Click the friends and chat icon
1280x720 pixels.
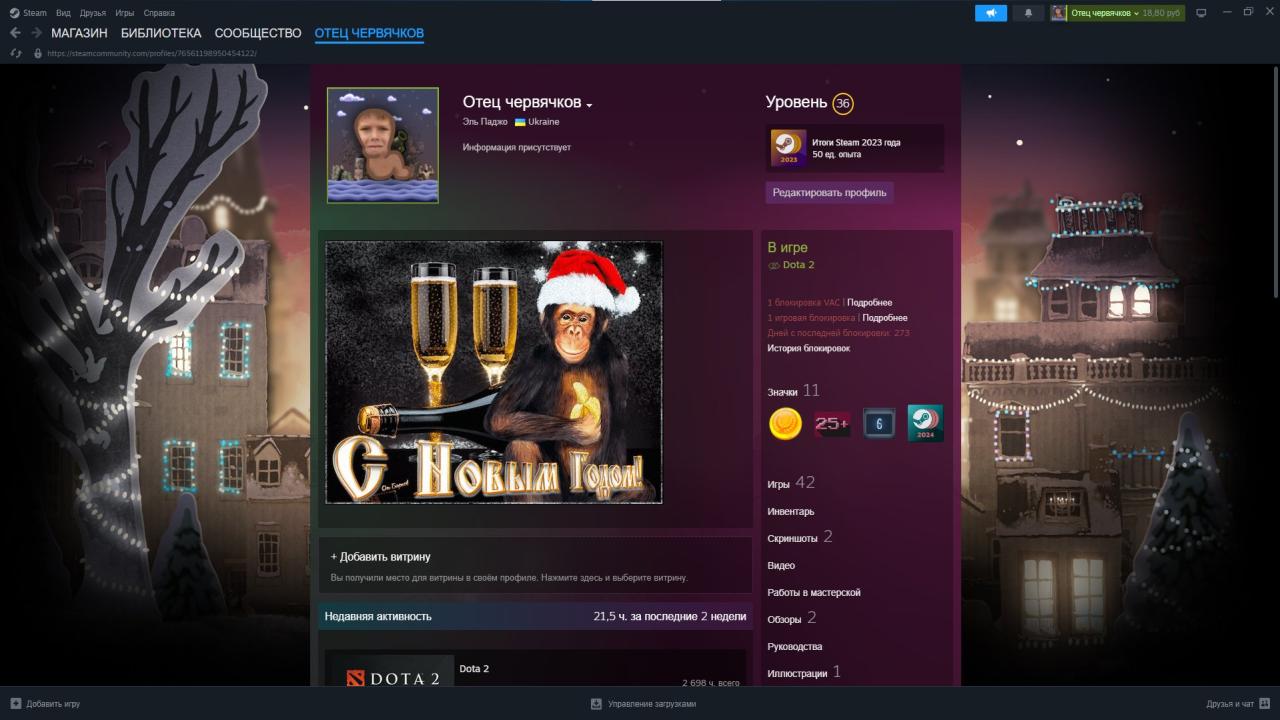coord(1265,703)
